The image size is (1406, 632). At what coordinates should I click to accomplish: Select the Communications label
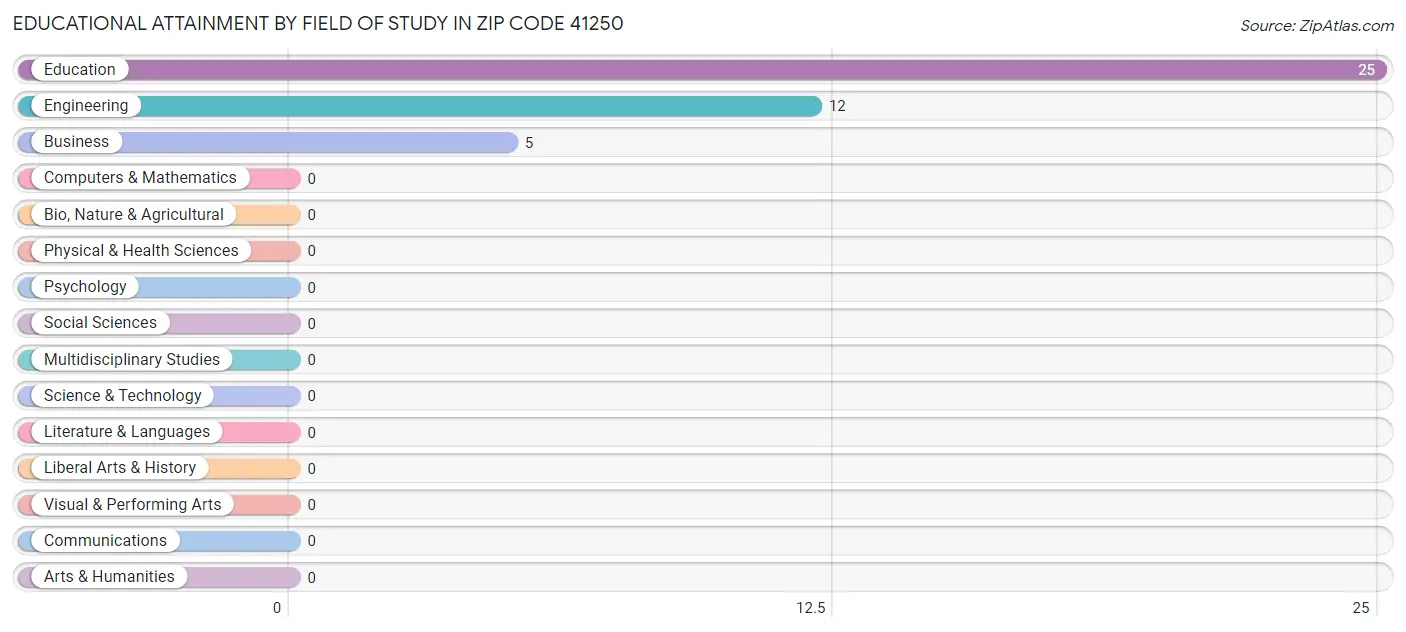(105, 540)
